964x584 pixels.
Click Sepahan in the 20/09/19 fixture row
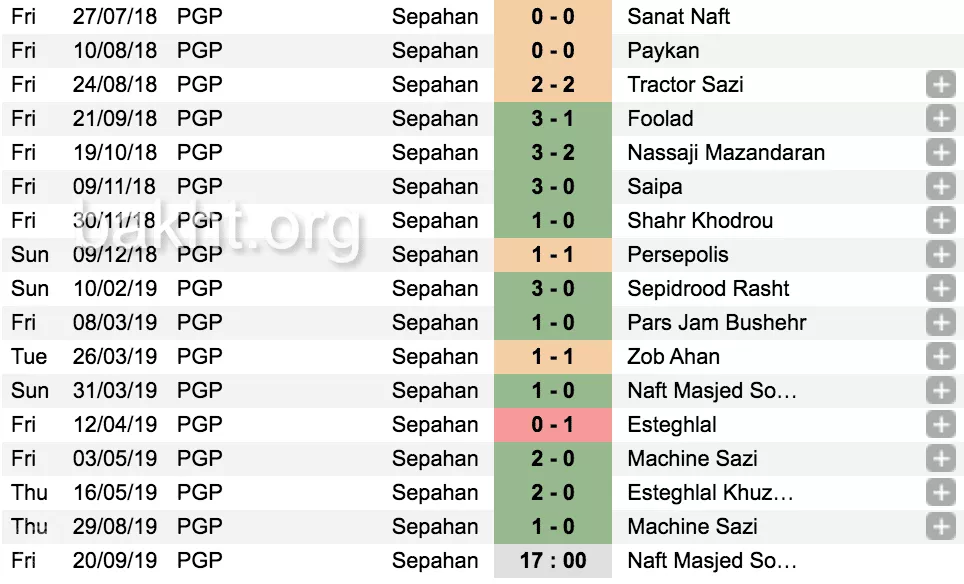(435, 561)
